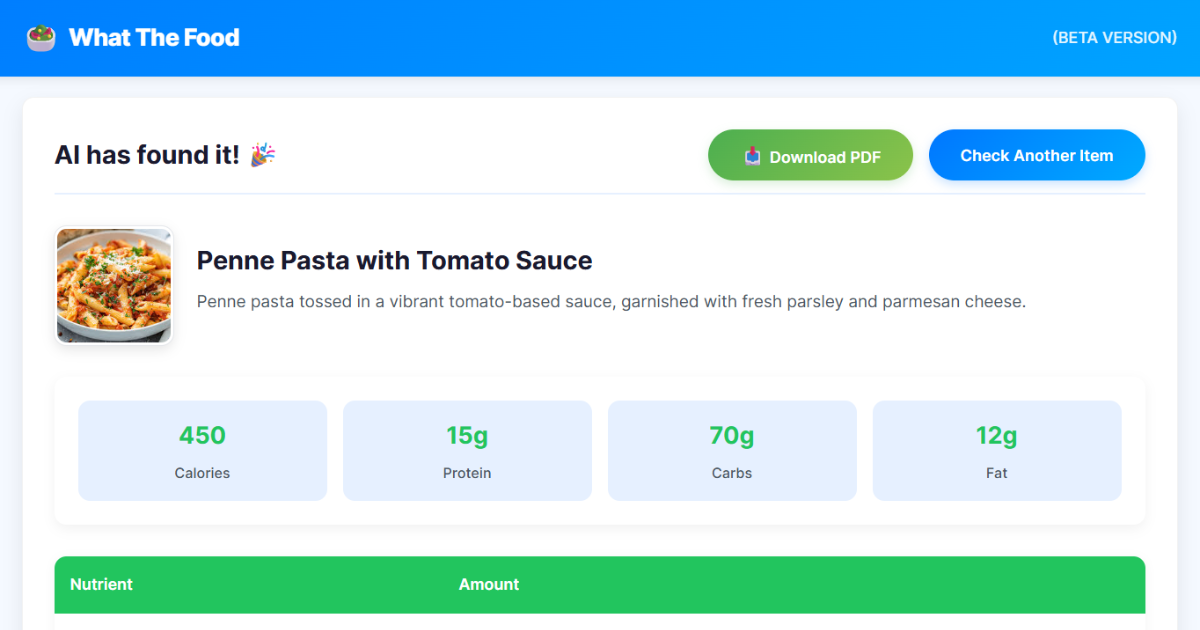Click the Download PDF button
Screen dimensions: 1200x630
point(810,155)
